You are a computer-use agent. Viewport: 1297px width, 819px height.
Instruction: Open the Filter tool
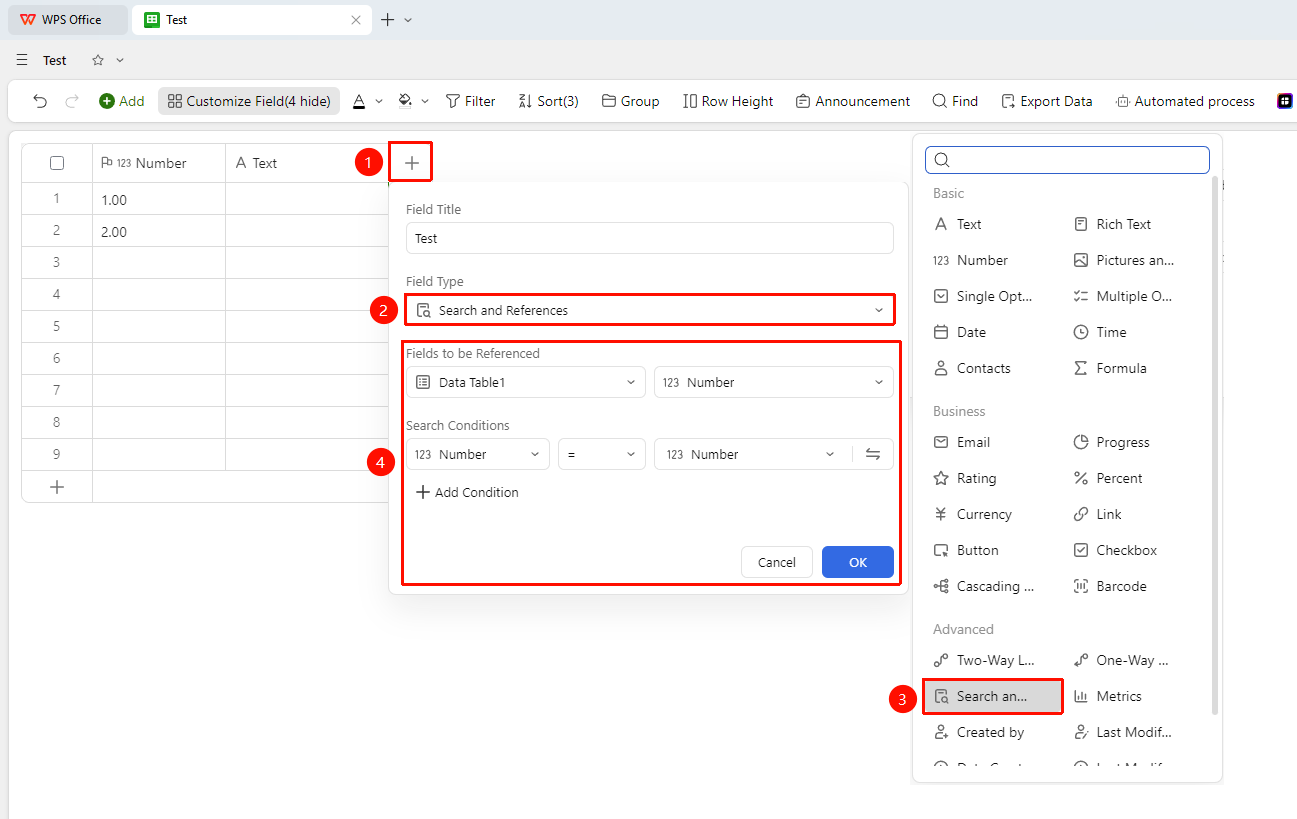(x=470, y=101)
